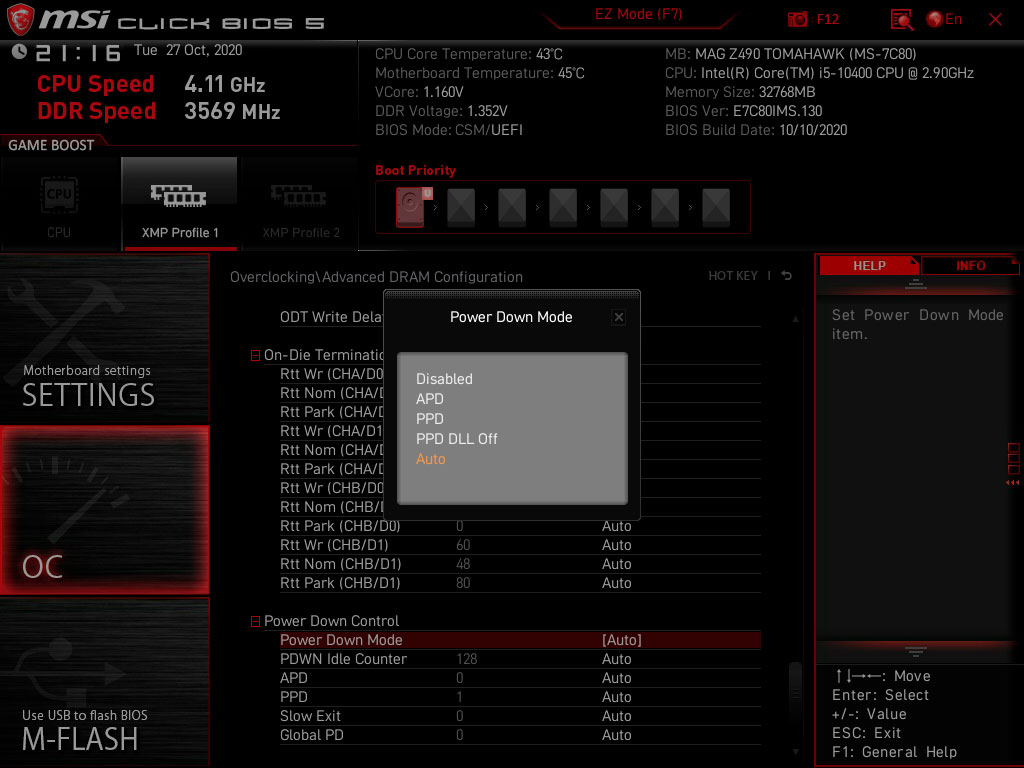
Task: Open the Power Down Mode [Auto] value
Action: tap(622, 640)
